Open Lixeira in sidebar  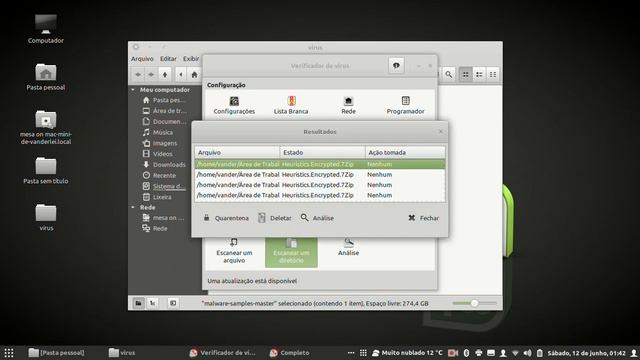[157, 197]
